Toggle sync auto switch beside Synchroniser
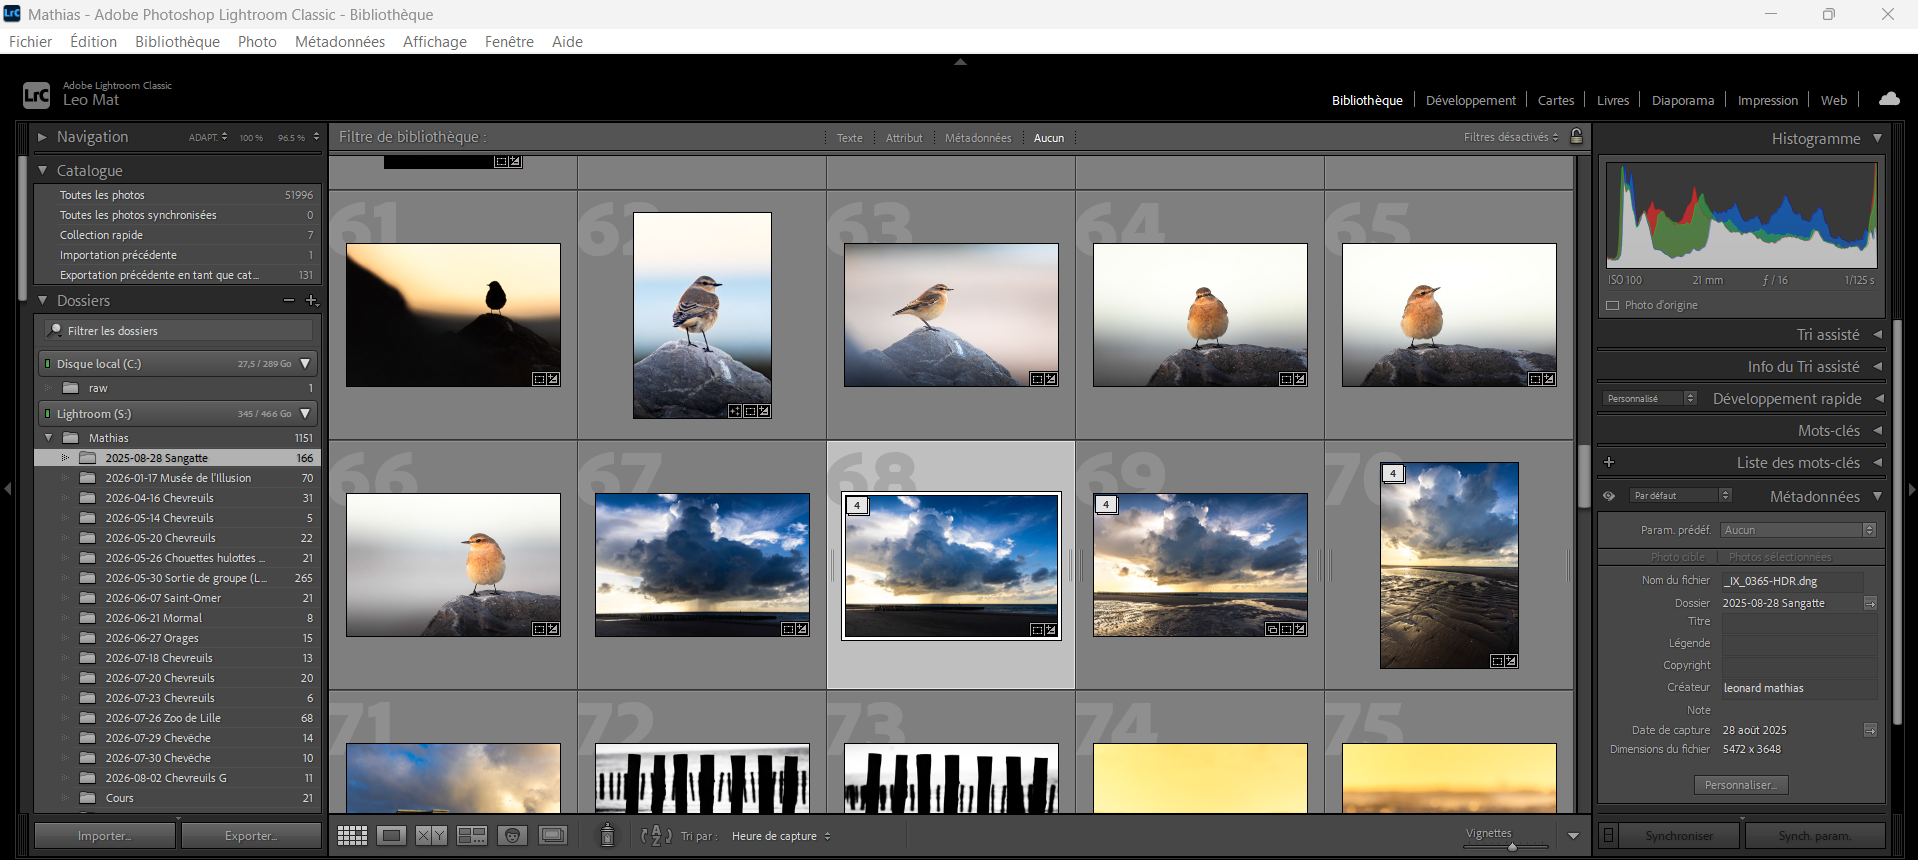This screenshot has width=1918, height=860. click(x=1608, y=835)
